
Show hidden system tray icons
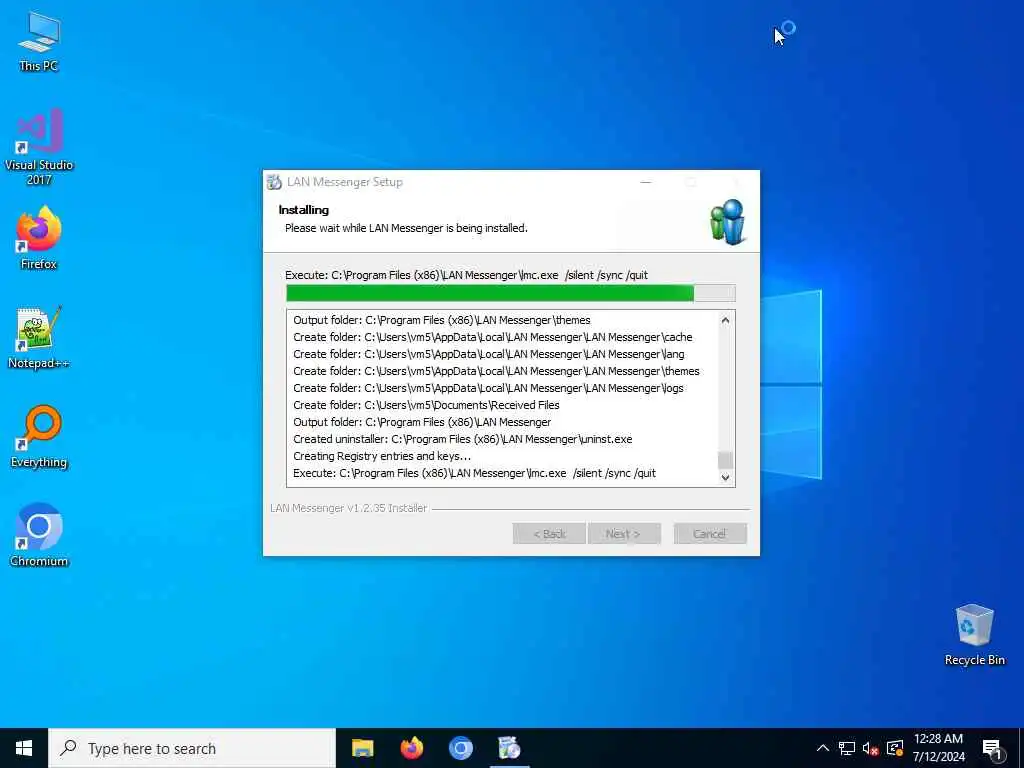[823, 748]
